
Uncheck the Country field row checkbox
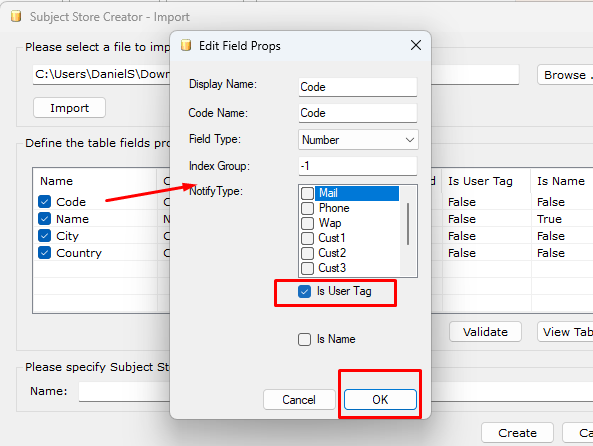point(45,253)
